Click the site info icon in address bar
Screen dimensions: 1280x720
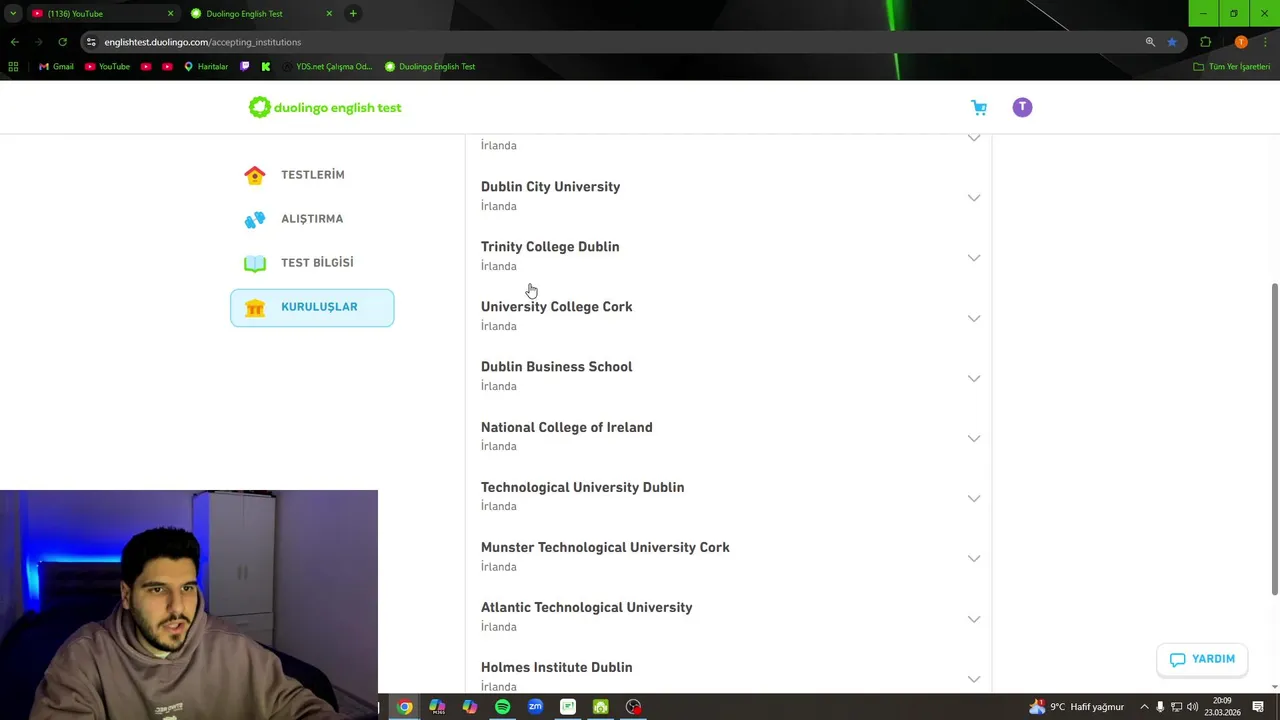click(91, 42)
